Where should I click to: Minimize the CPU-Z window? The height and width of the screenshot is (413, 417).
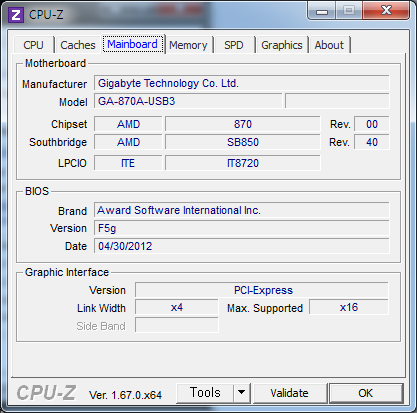tap(322, 11)
